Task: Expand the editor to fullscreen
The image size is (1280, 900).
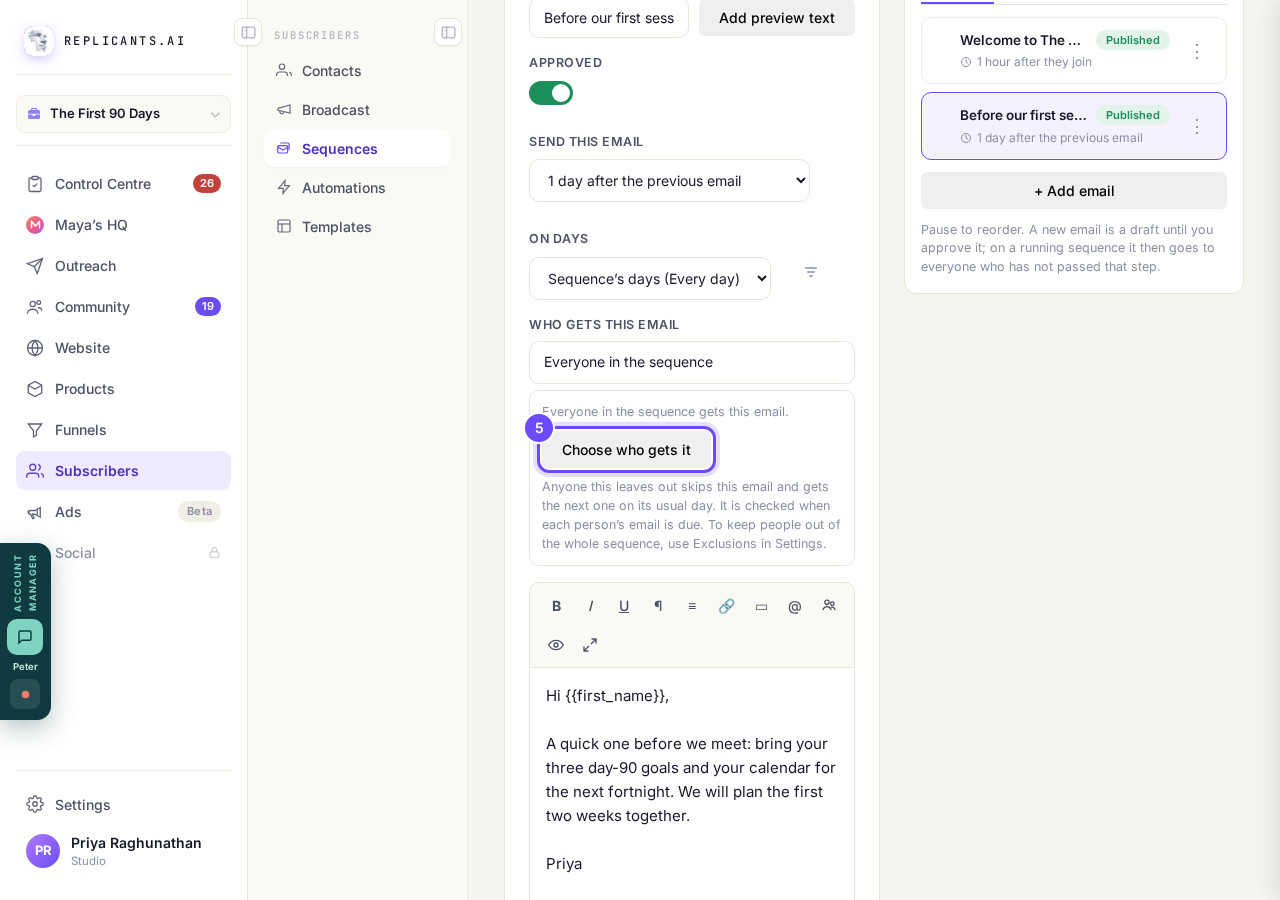Action: [x=590, y=645]
